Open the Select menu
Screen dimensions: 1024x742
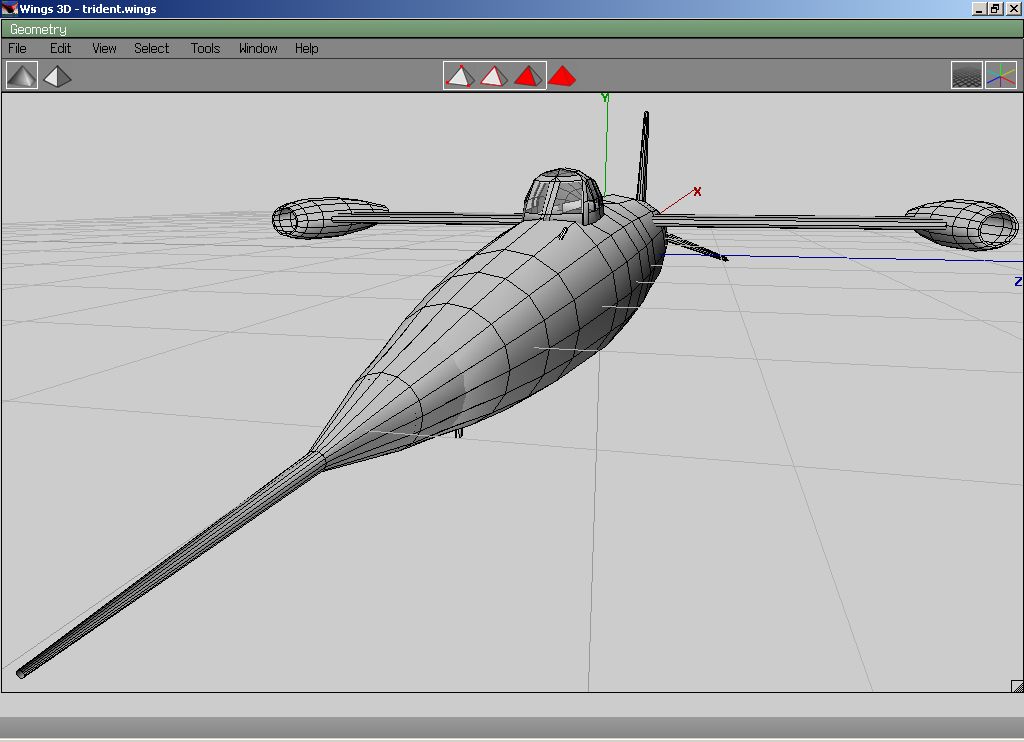(152, 48)
